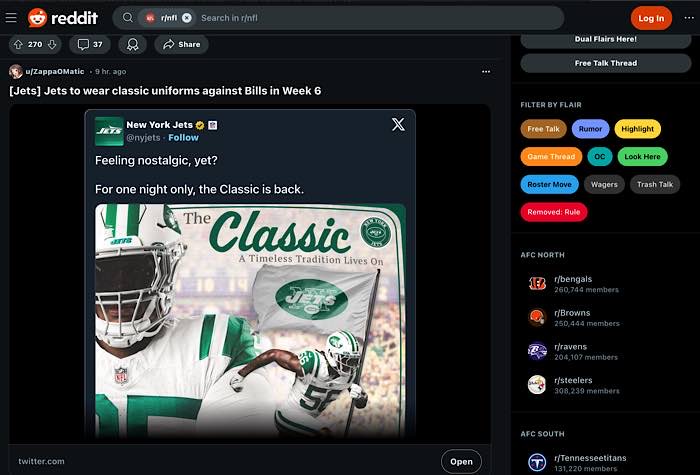
Task: Open the tweet with the Open button
Action: tap(461, 462)
